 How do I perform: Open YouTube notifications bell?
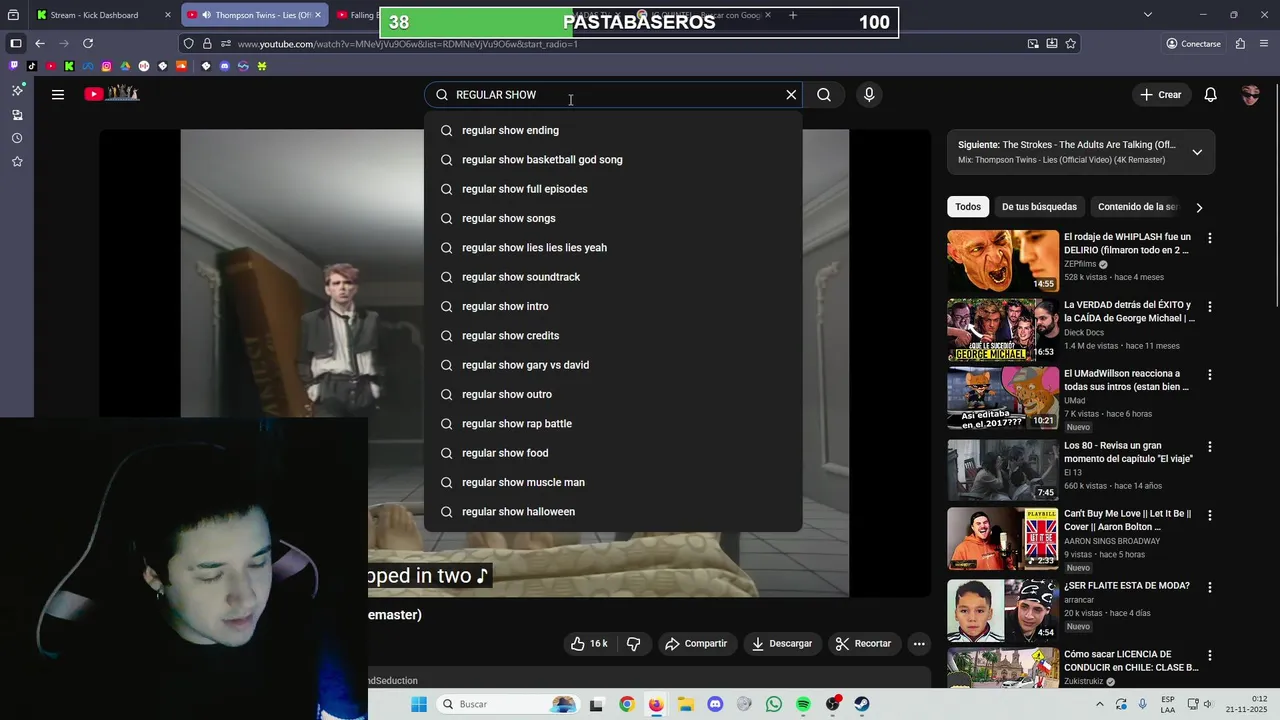[1210, 94]
